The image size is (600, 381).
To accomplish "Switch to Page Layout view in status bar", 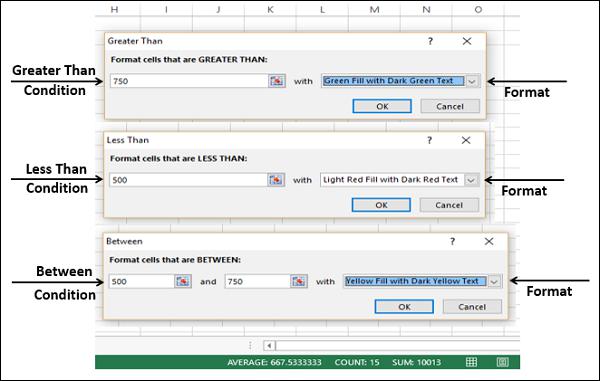I will [x=502, y=362].
